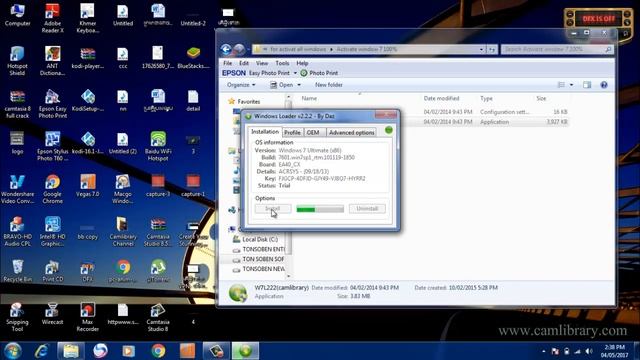This screenshot has width=640, height=360.
Task: Select BlueStacks desktop icon
Action: click(x=193, y=58)
